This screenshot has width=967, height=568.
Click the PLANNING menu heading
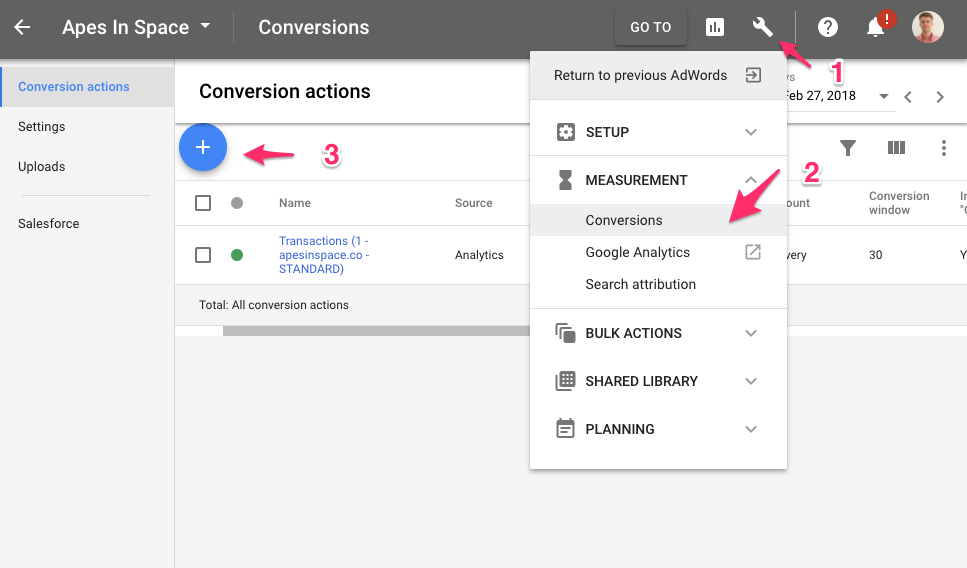[x=620, y=429]
